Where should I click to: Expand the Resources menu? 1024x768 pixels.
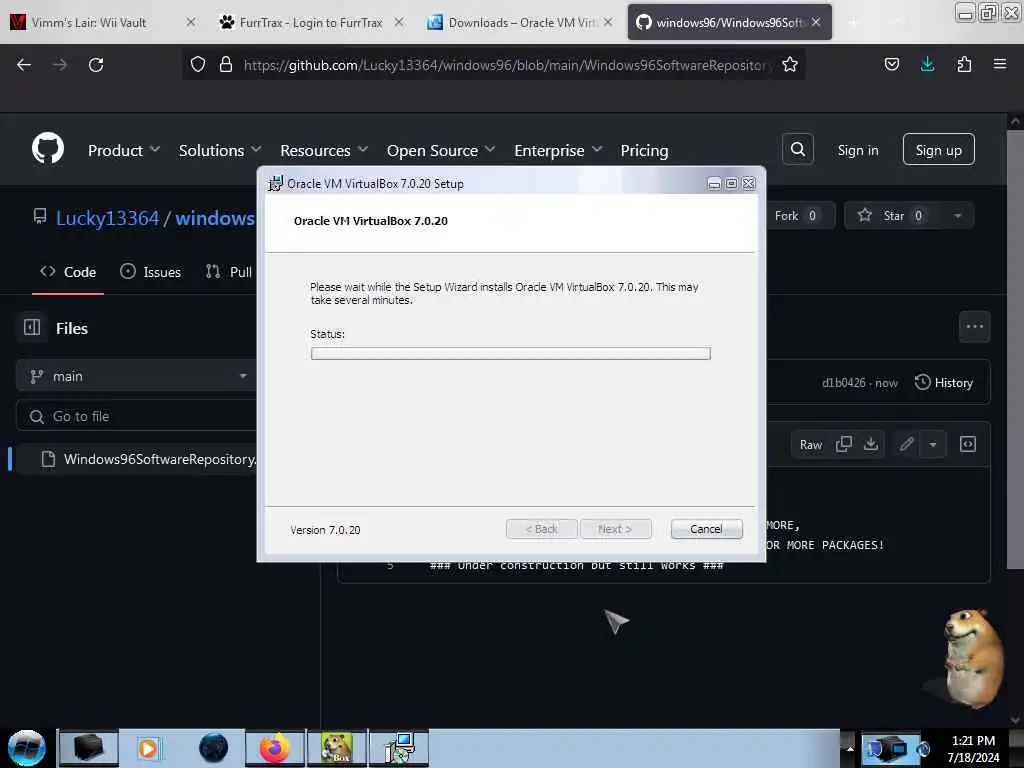(324, 150)
